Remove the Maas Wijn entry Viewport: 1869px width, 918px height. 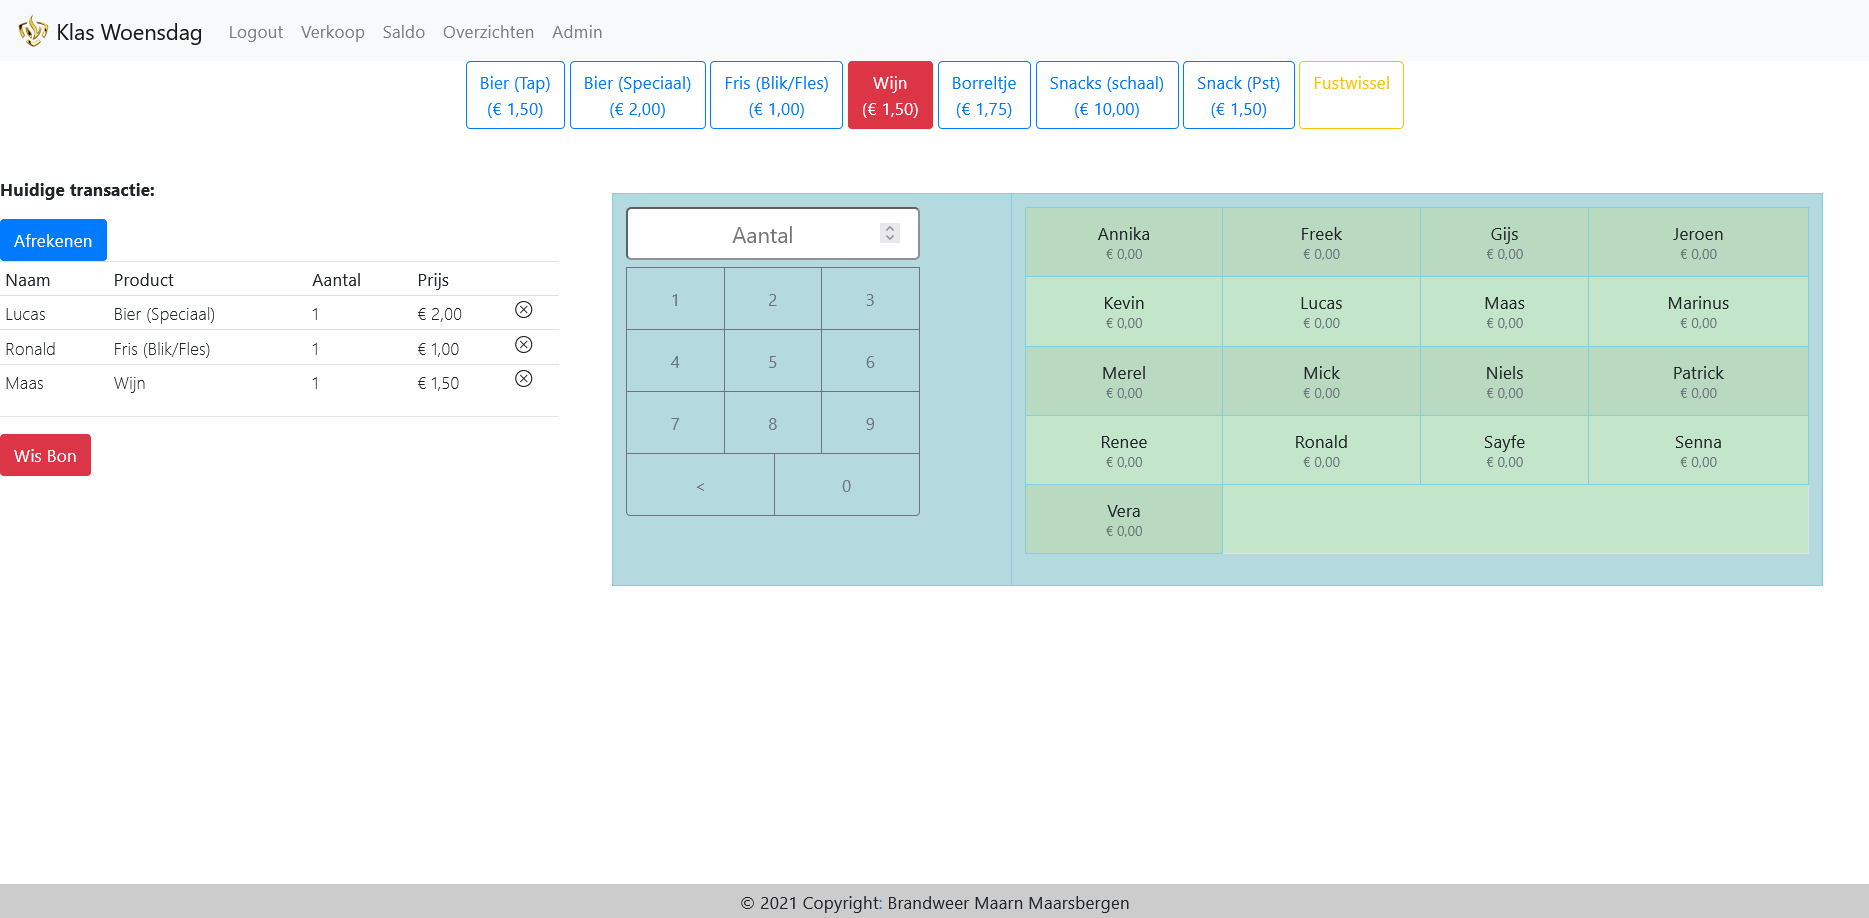point(523,379)
